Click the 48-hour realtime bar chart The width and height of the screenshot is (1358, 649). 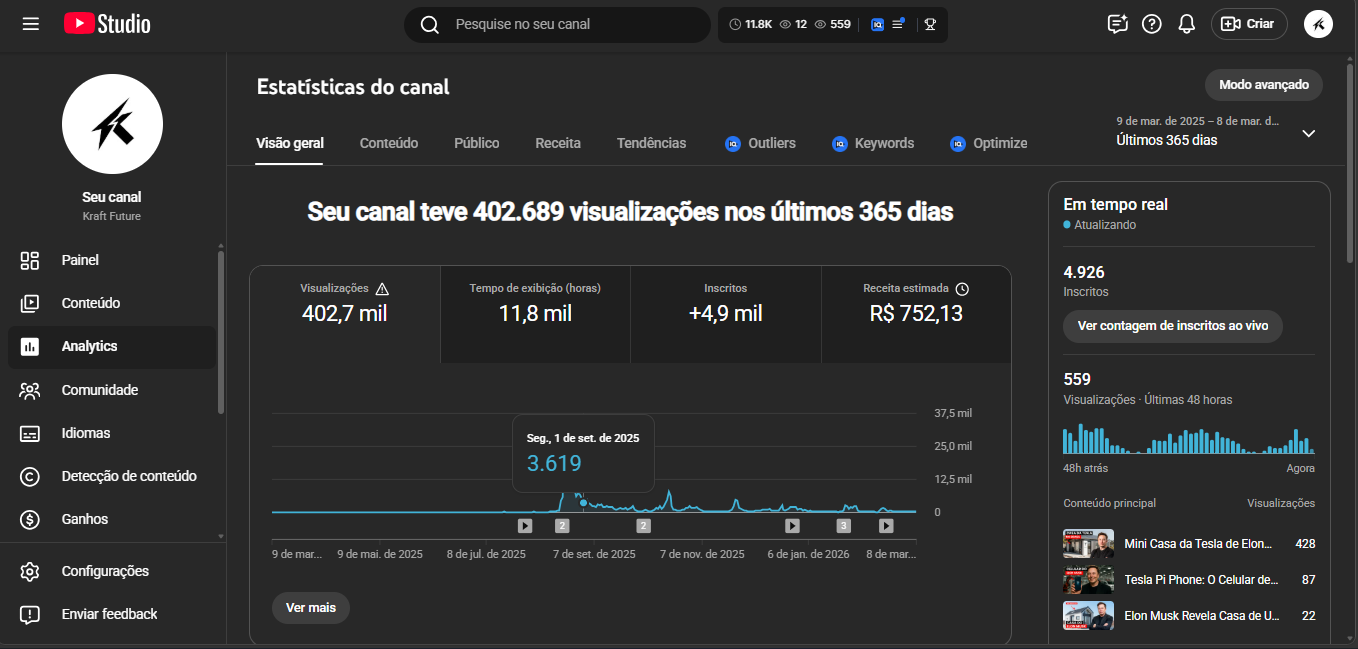click(x=1189, y=441)
